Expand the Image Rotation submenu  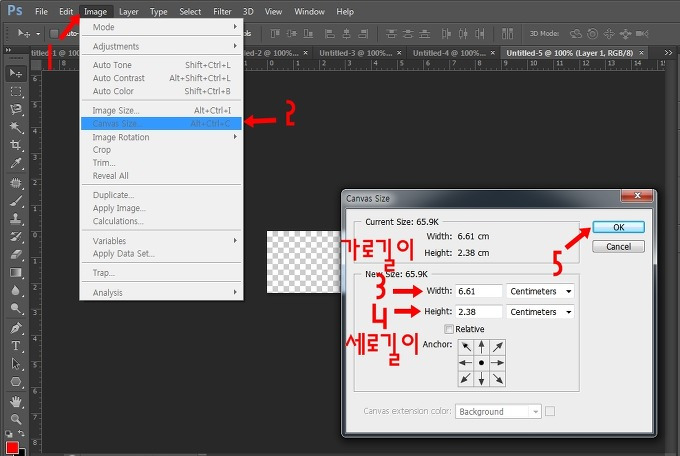[161, 137]
